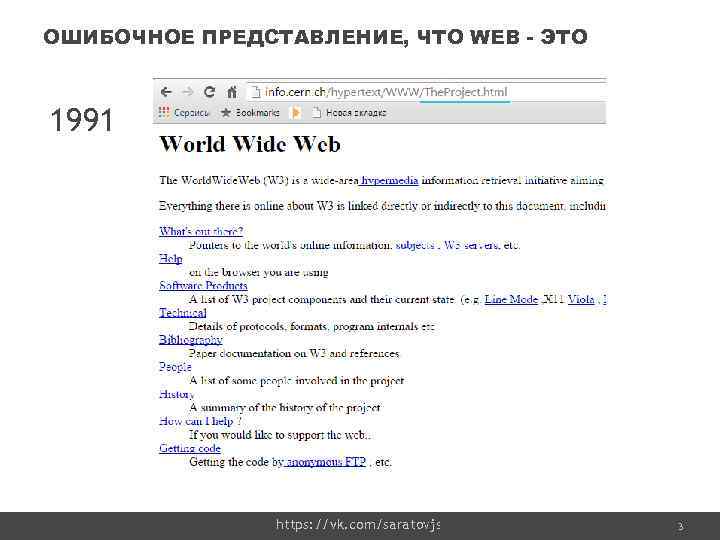Click the 1991 year label
Screen dimensions: 720x540
coord(81,120)
